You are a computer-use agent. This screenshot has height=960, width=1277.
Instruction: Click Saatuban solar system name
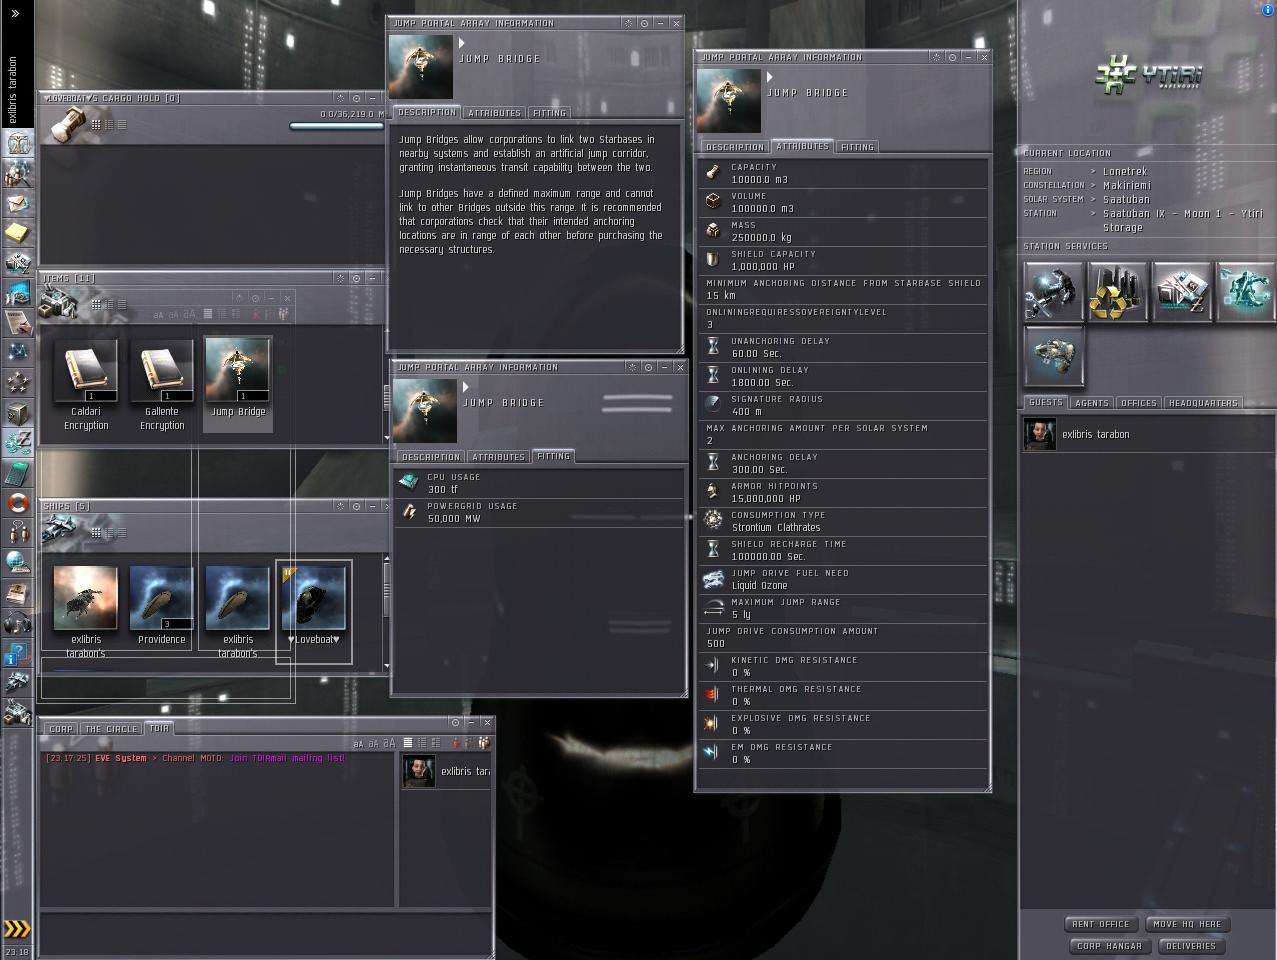(x=1126, y=199)
